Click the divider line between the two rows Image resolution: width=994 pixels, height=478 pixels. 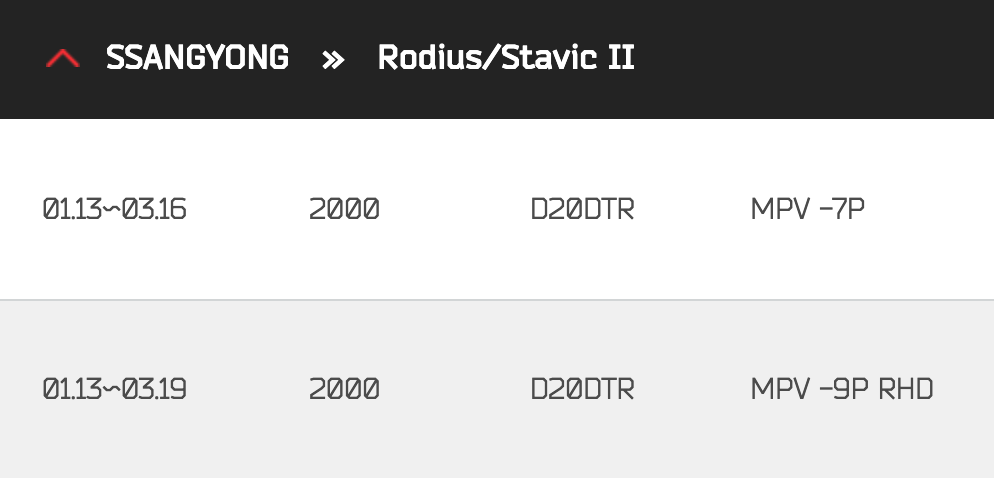coord(497,300)
